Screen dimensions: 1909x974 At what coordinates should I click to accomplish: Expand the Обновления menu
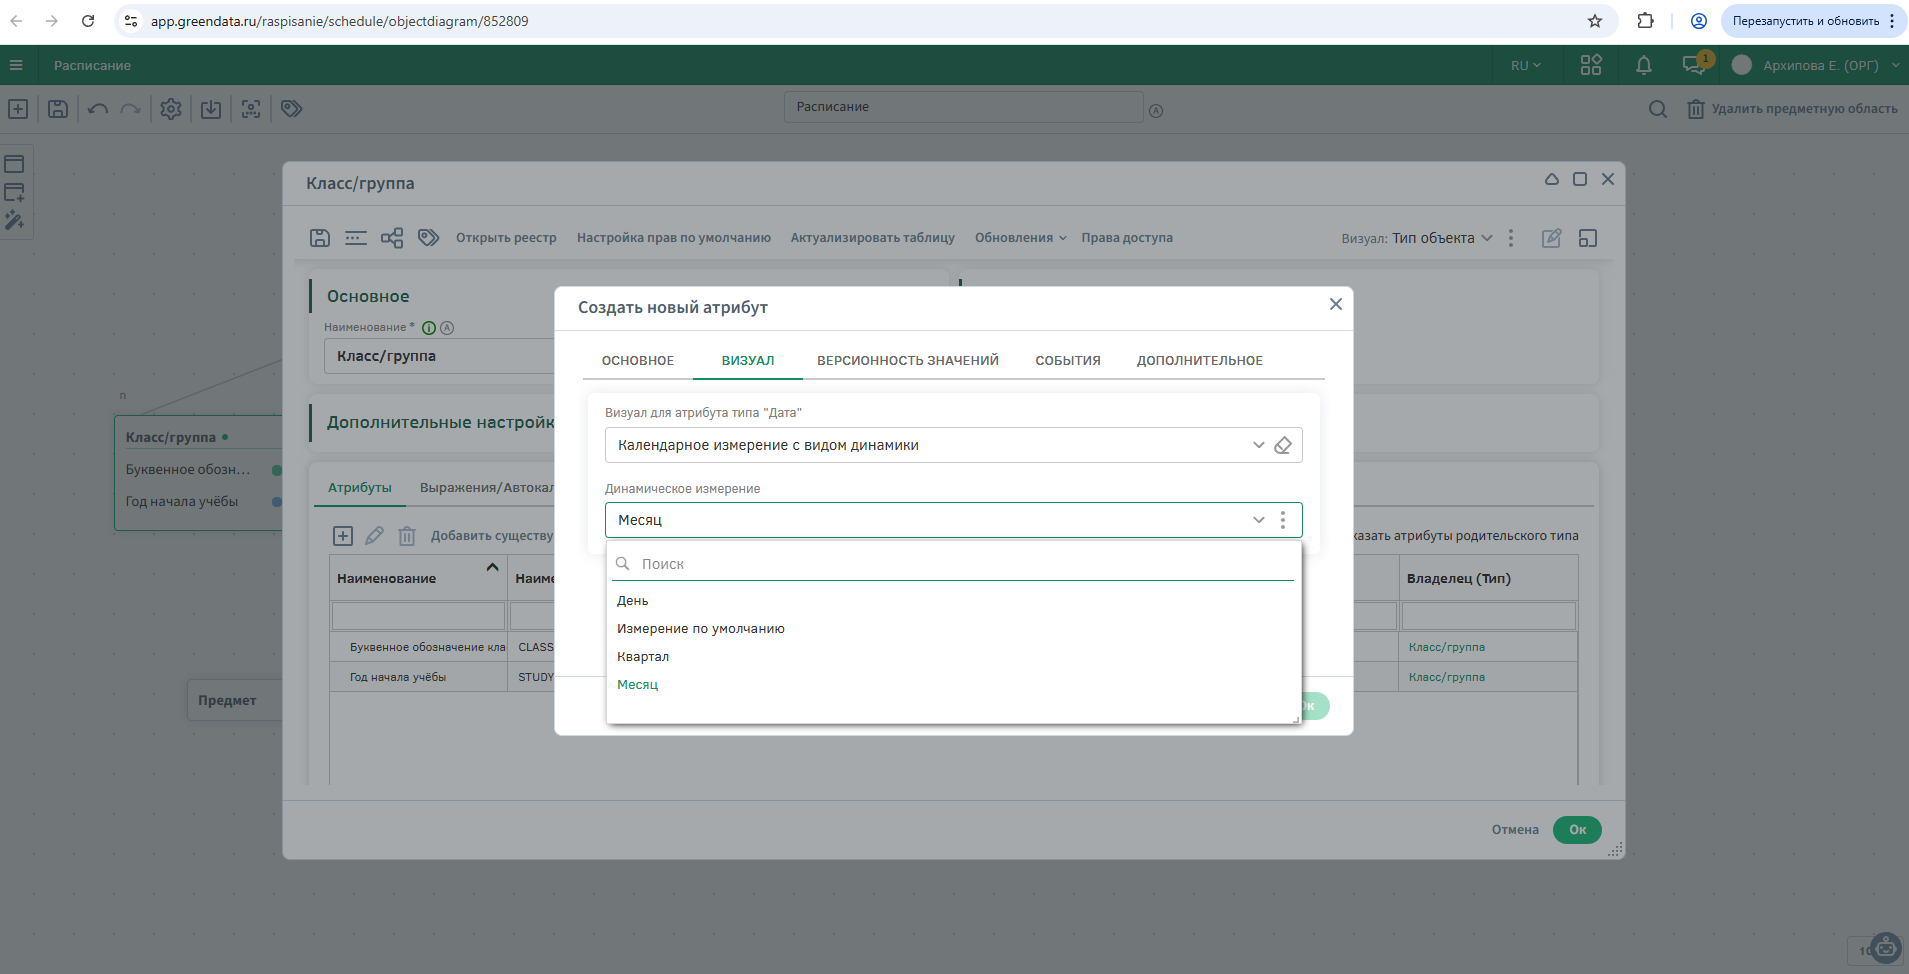[x=1020, y=238]
